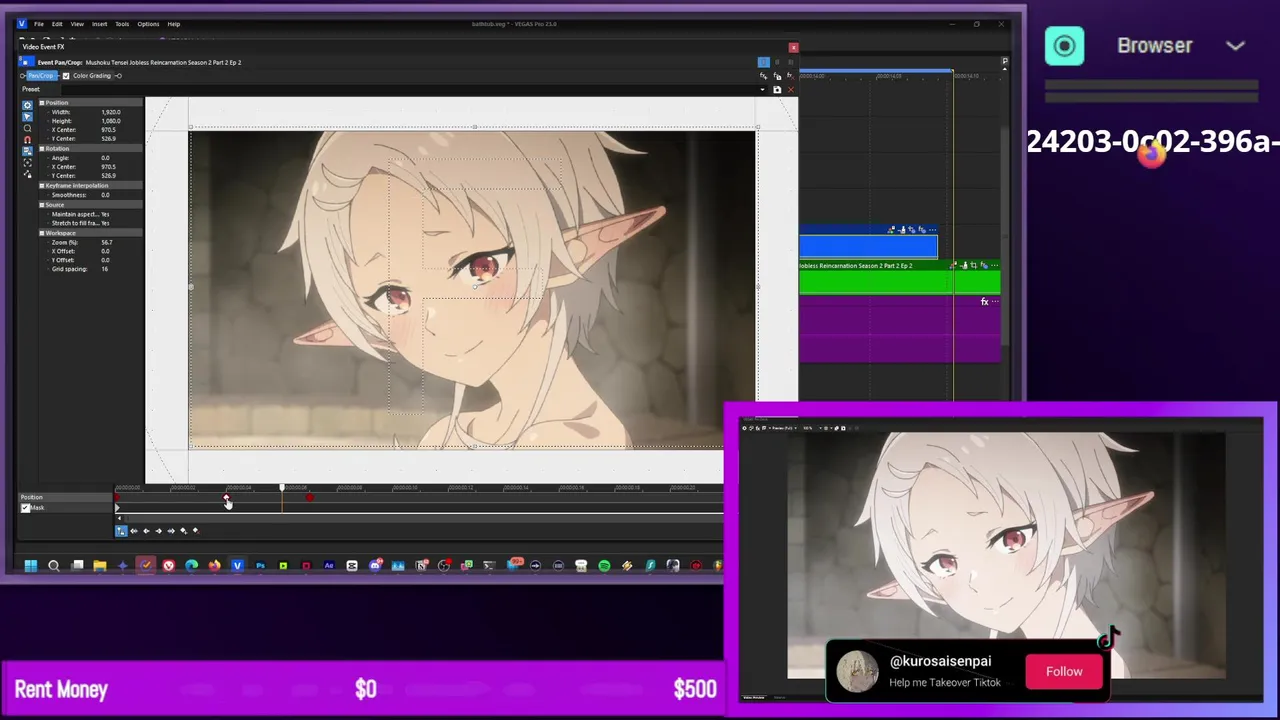
Task: Click the fx icon on purple clip
Action: (x=985, y=301)
